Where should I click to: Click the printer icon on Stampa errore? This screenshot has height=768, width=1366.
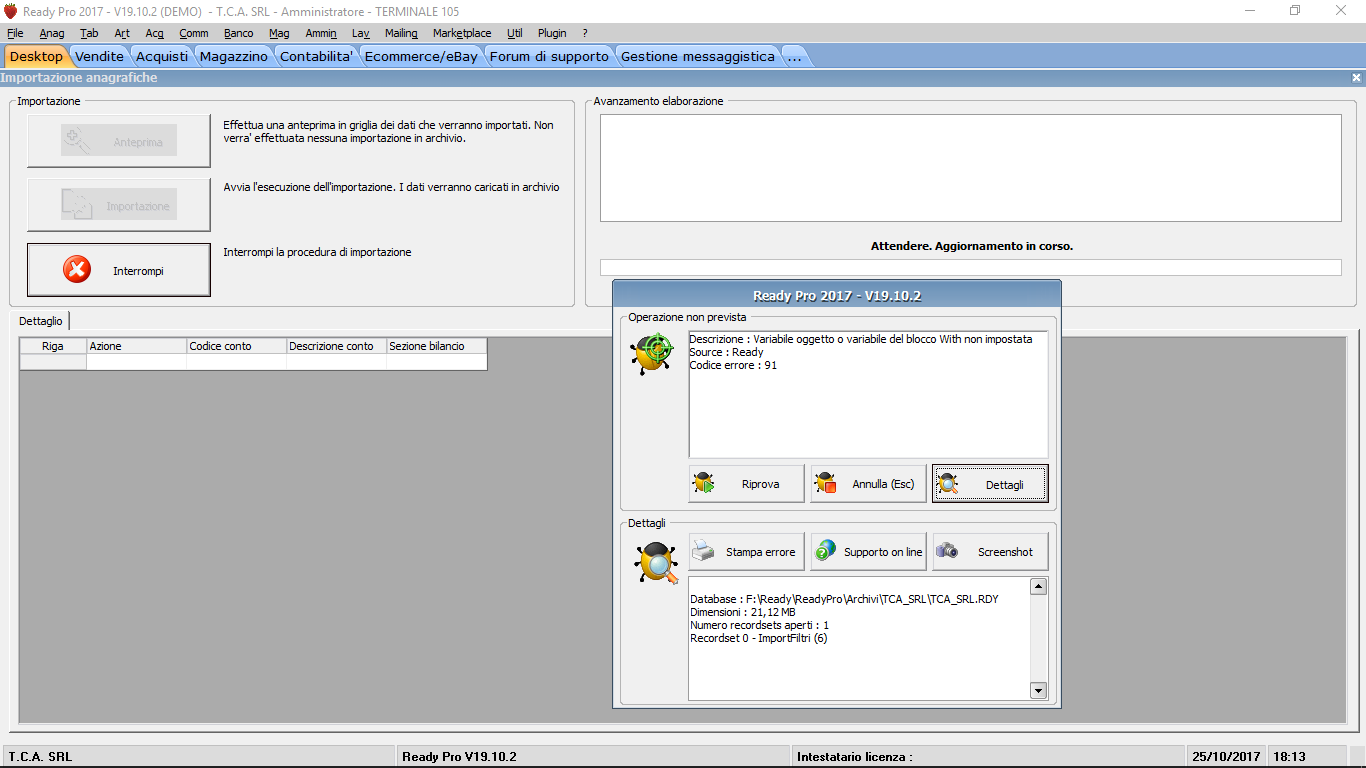(x=704, y=551)
